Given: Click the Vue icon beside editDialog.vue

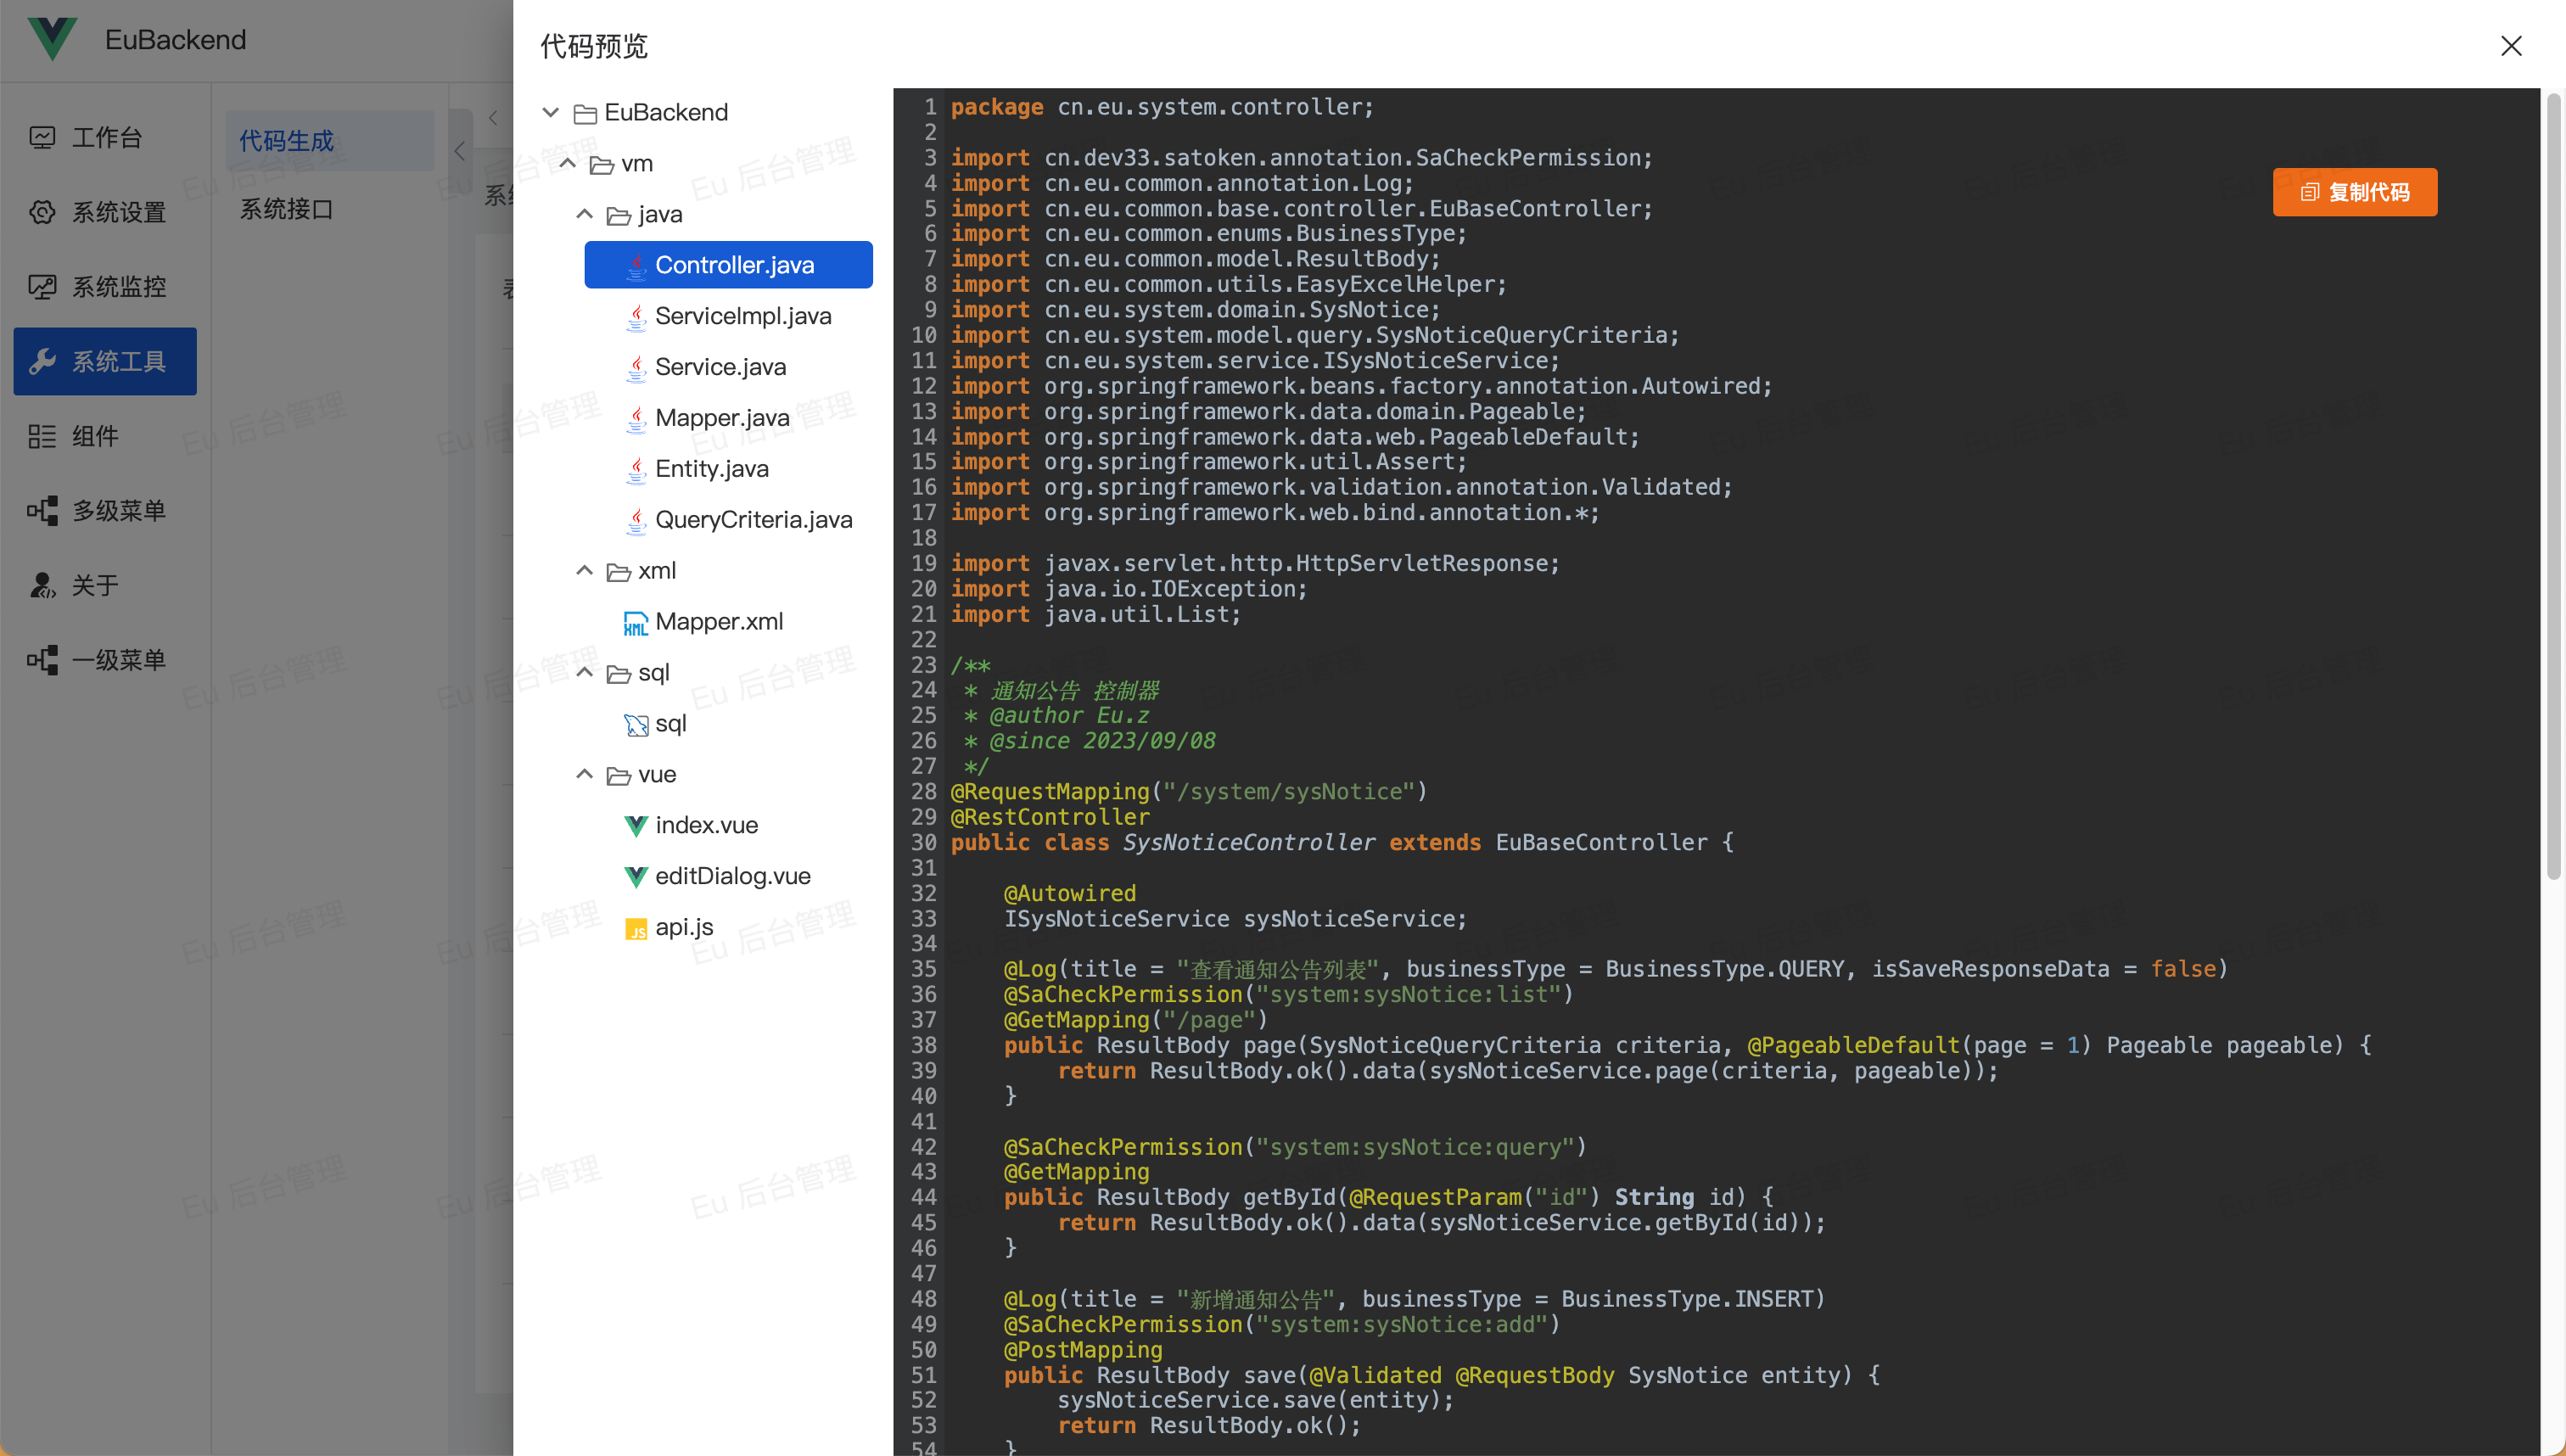Looking at the screenshot, I should point(636,877).
